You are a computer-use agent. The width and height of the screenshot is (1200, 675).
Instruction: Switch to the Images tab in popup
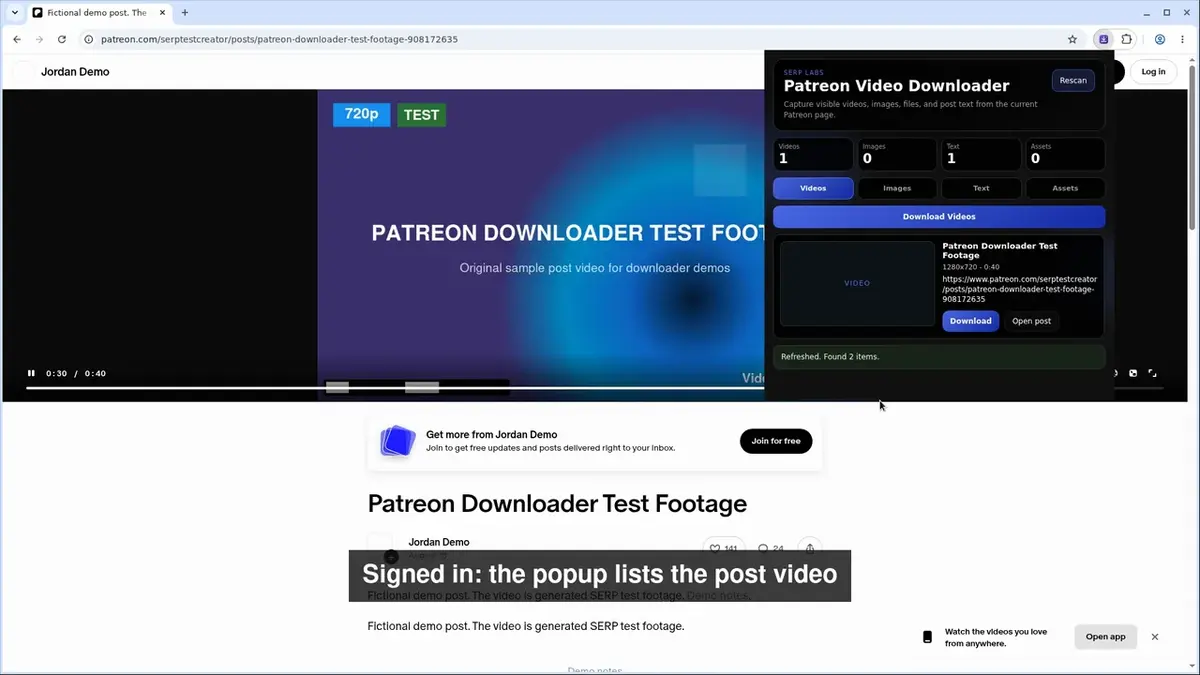897,188
